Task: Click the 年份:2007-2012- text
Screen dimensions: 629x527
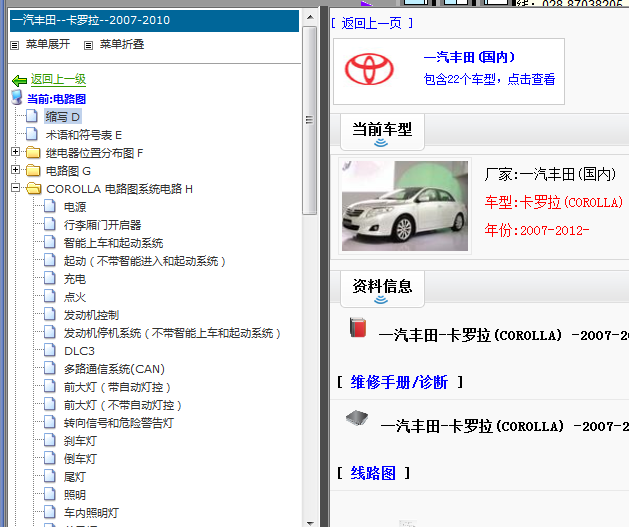Action: [x=537, y=230]
